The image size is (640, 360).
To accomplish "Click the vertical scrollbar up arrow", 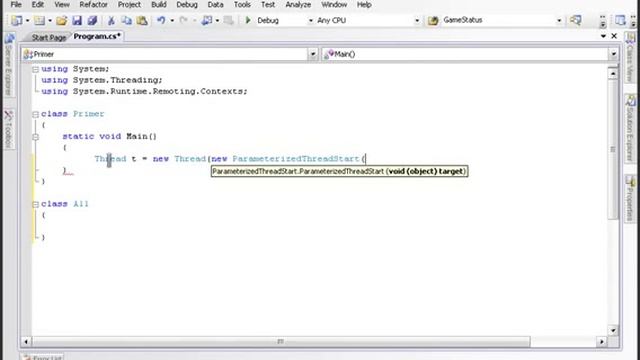I will [x=613, y=74].
